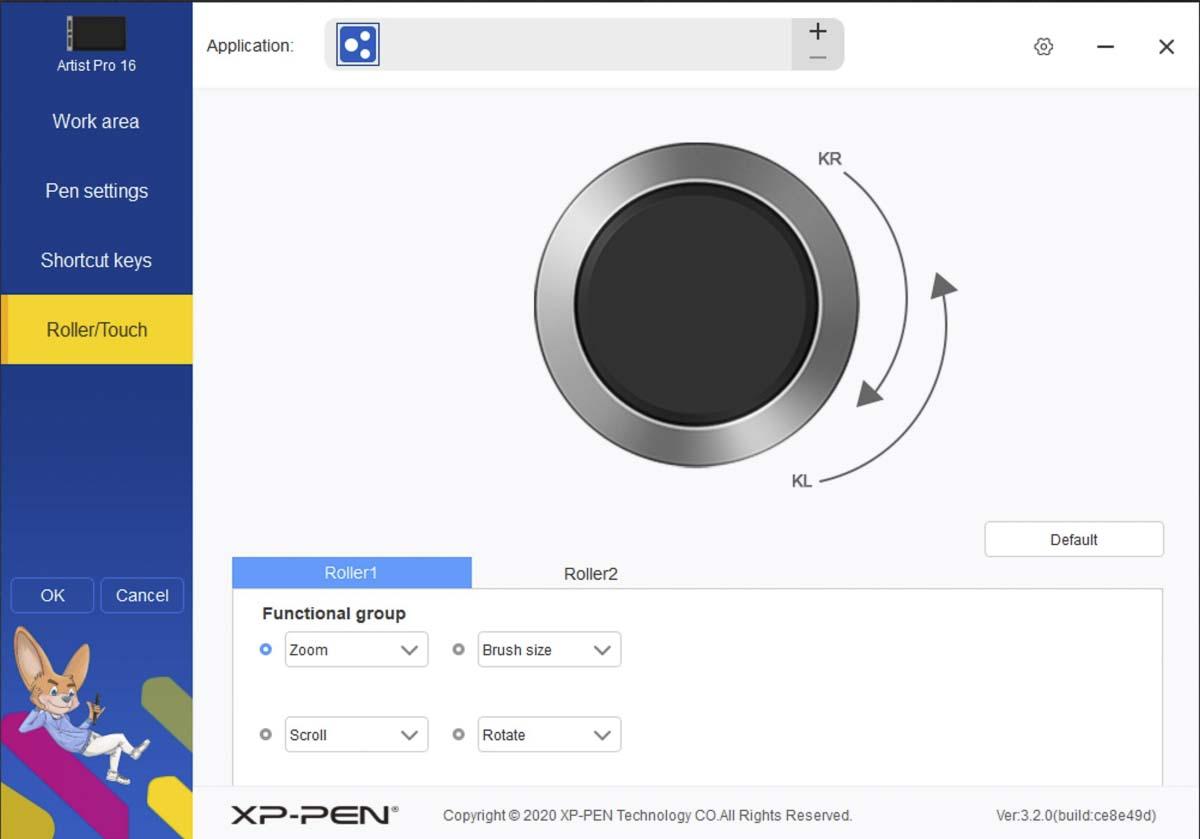Open the Zoom function dropdown
The height and width of the screenshot is (839, 1200).
[356, 649]
